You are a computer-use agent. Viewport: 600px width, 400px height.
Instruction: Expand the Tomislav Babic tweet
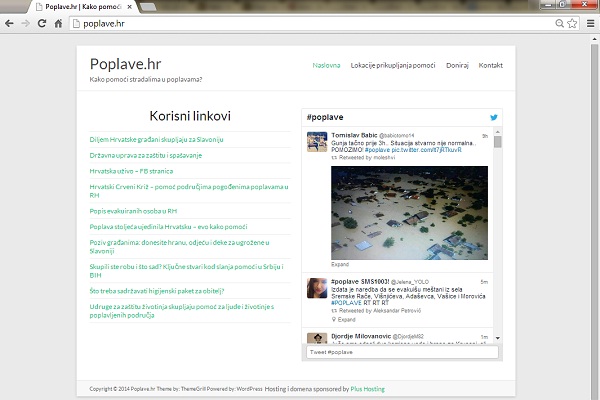click(x=340, y=264)
